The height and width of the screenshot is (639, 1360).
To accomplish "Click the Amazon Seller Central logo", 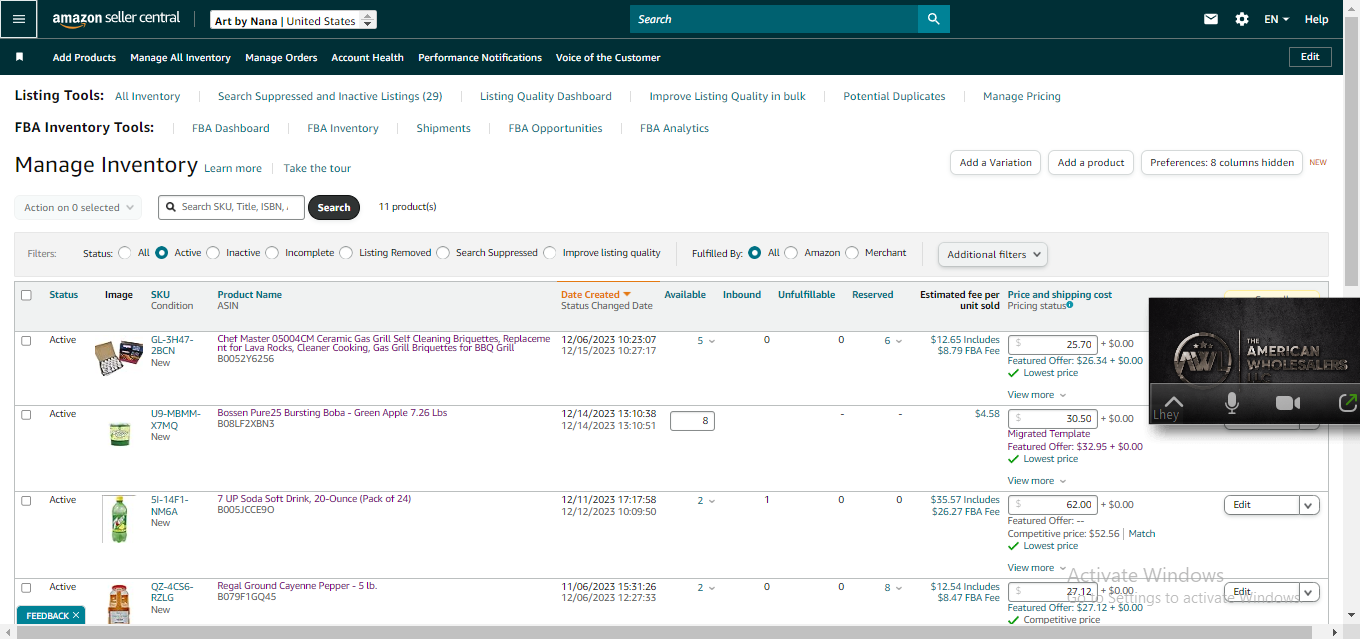I will 116,19.
